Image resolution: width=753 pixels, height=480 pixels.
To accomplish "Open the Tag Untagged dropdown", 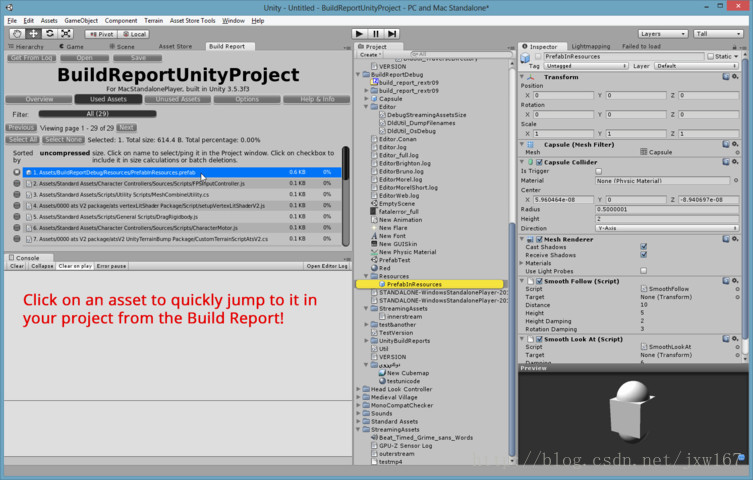I will tap(585, 66).
